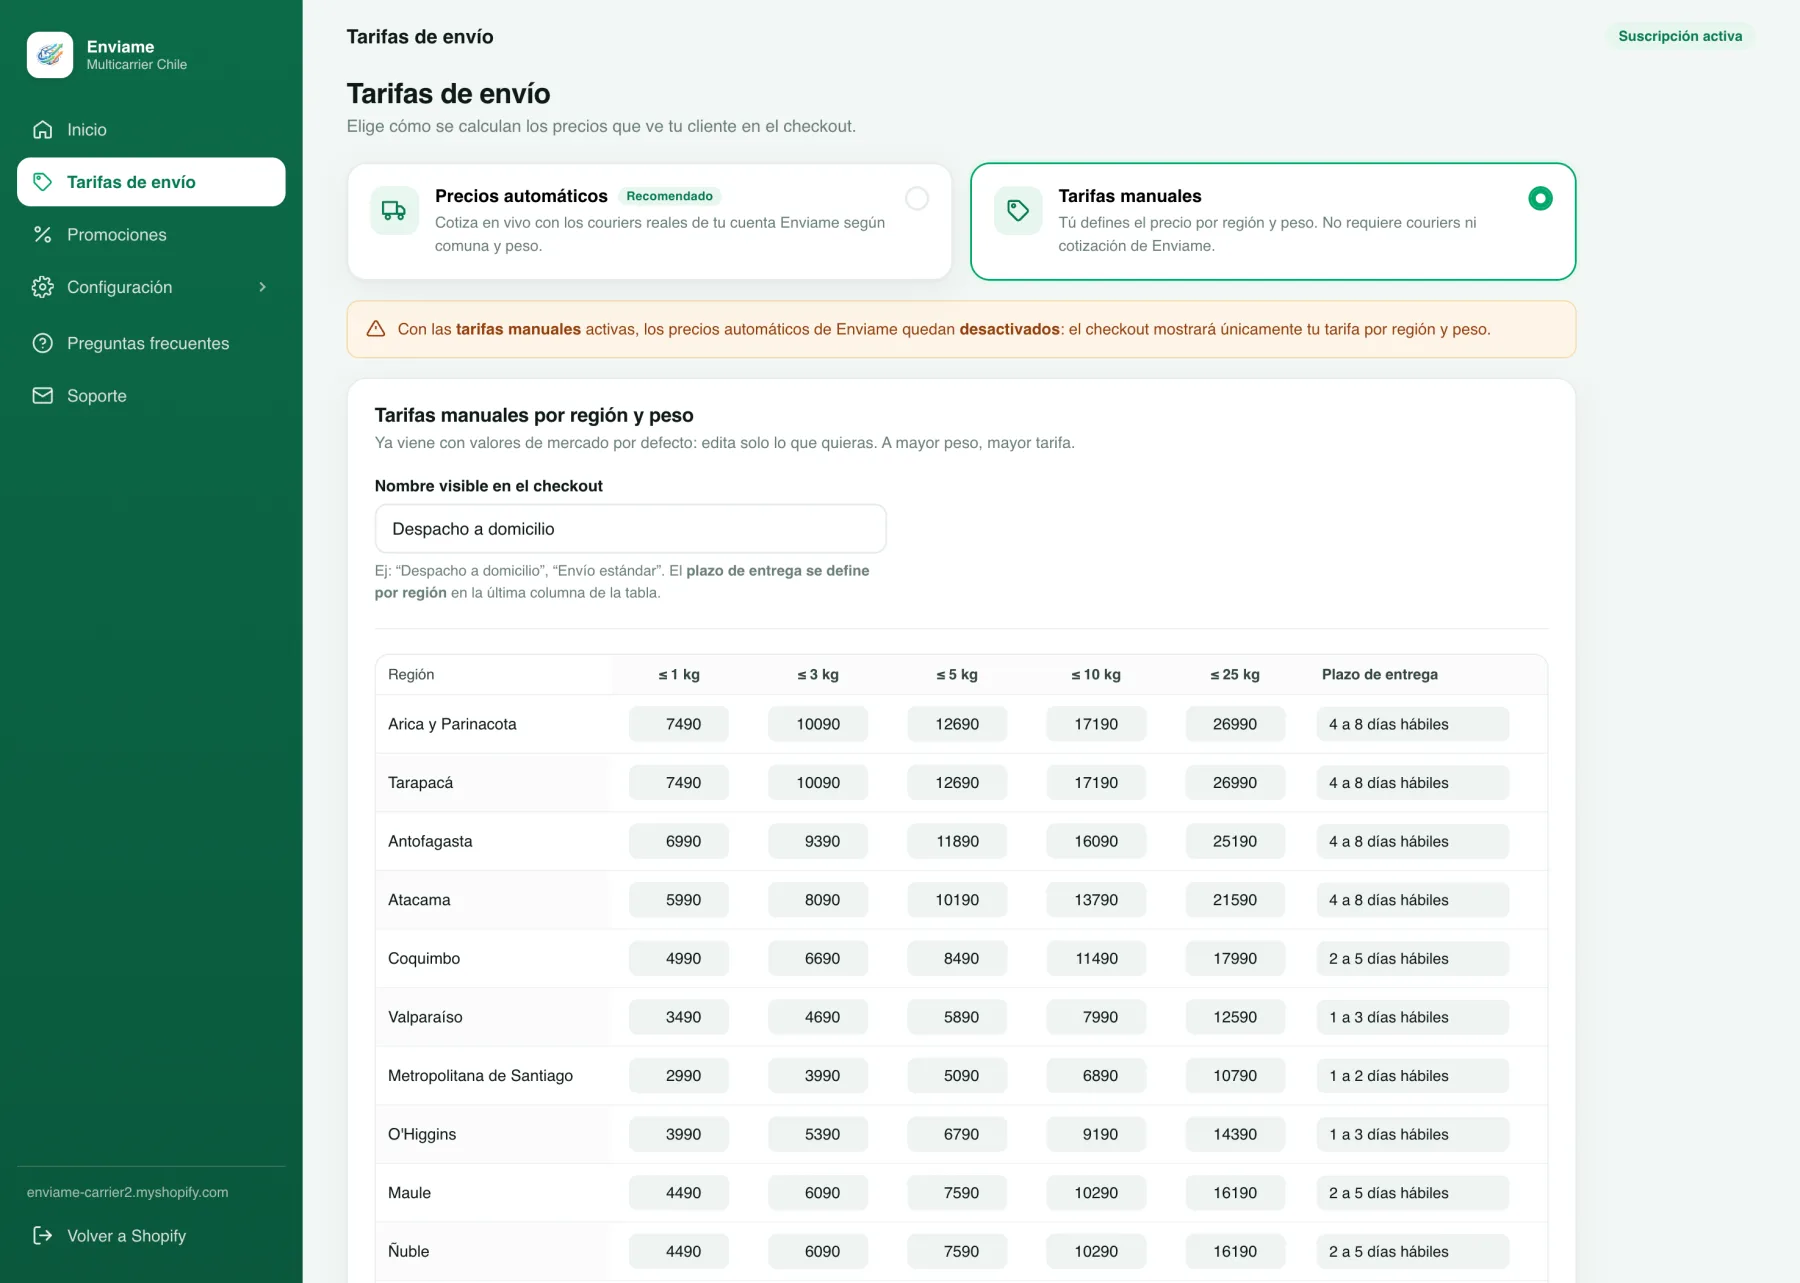Viewport: 1800px width, 1283px height.
Task: Click the Plazo de entrega column header
Action: point(1380,674)
